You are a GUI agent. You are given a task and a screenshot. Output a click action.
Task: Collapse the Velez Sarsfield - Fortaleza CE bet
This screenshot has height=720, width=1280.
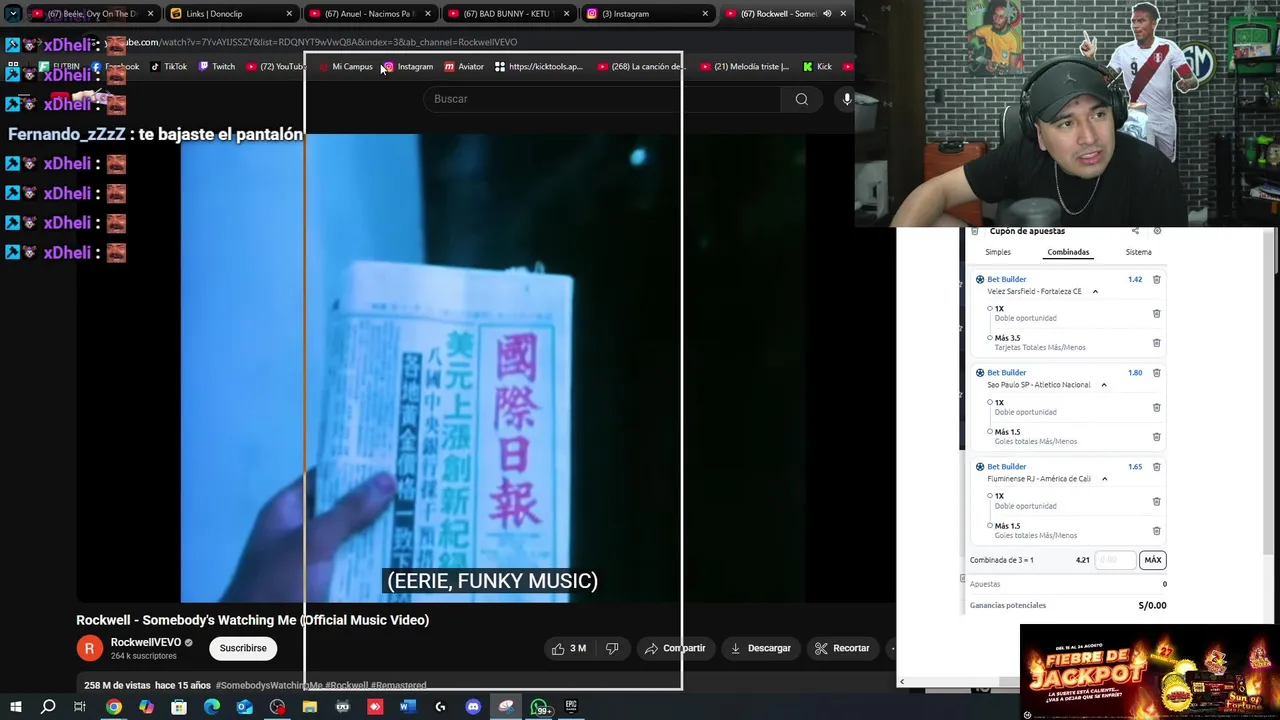(x=1095, y=291)
